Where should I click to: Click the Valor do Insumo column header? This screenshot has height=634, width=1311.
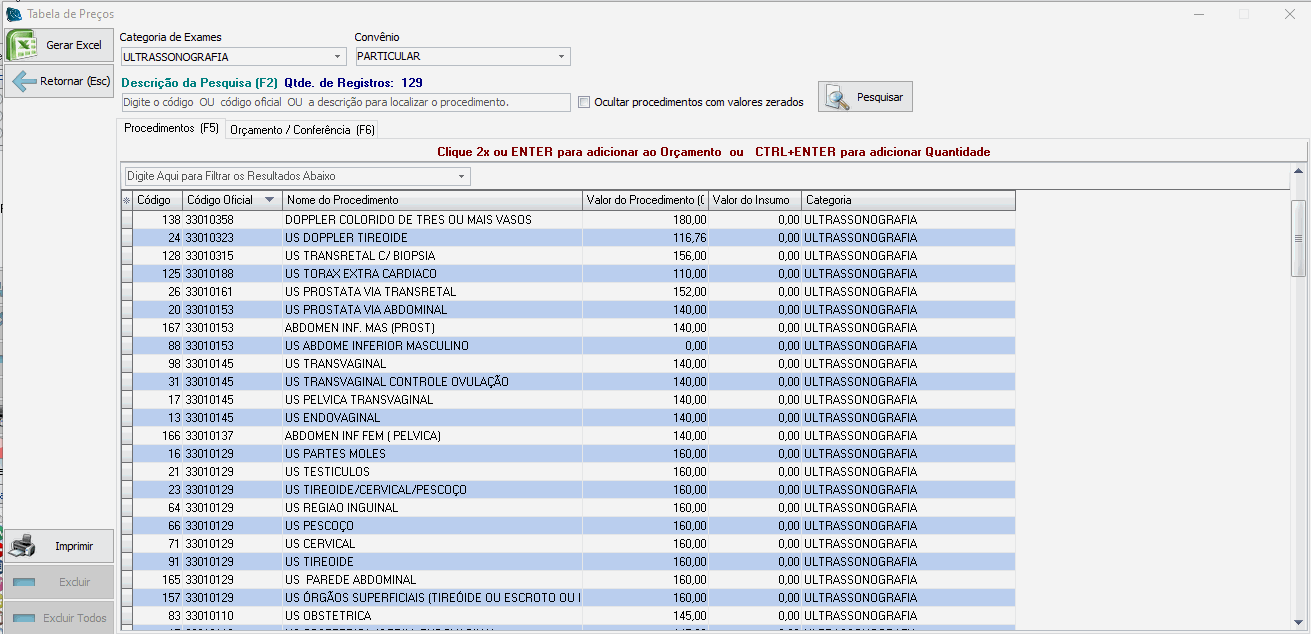(x=754, y=200)
